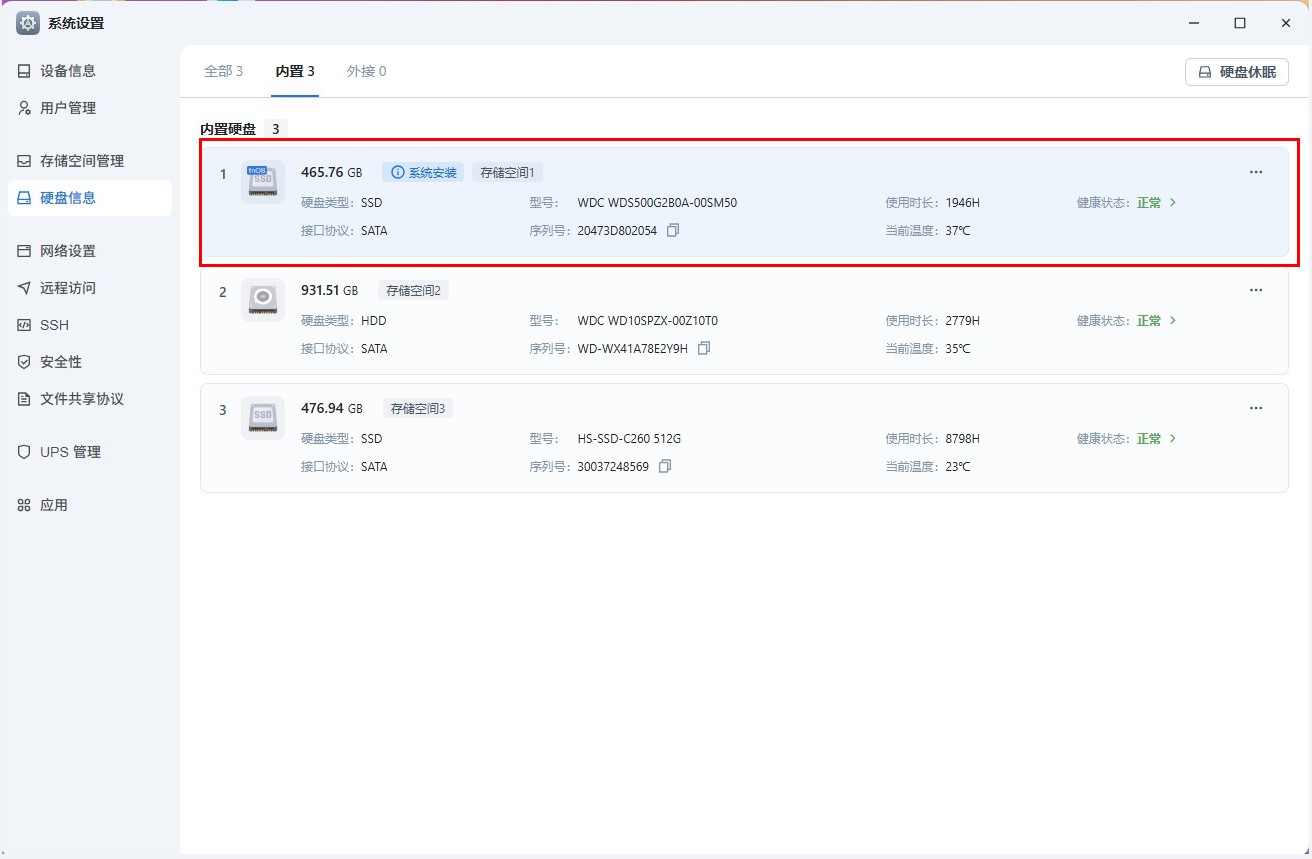Click the UPS 管理 shield icon
Screen dimensions: 1312x859
[24, 452]
